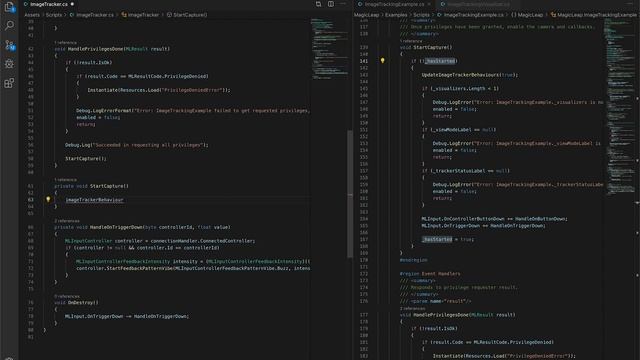Click '1 reference' above HandlePrivilegesDone in left pane

[x=65, y=42]
